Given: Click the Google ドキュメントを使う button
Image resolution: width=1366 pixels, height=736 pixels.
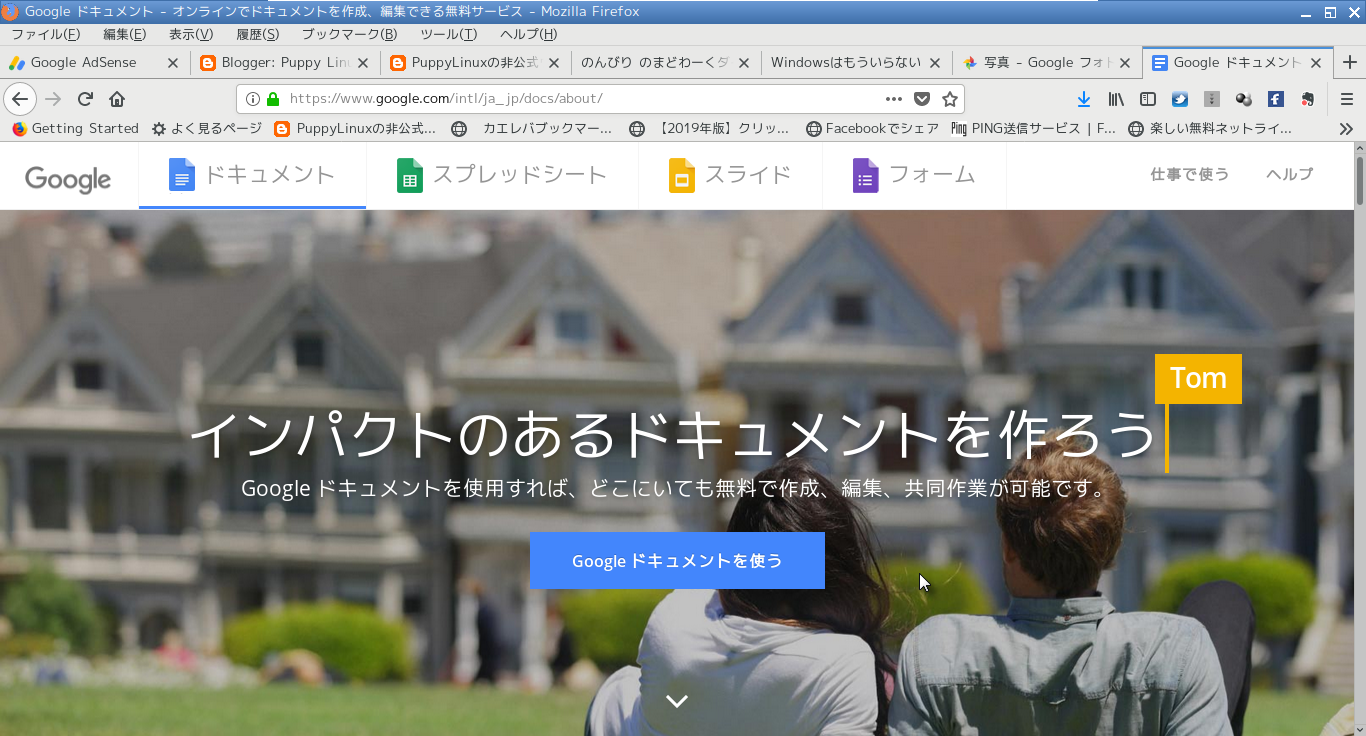Looking at the screenshot, I should click(x=677, y=561).
